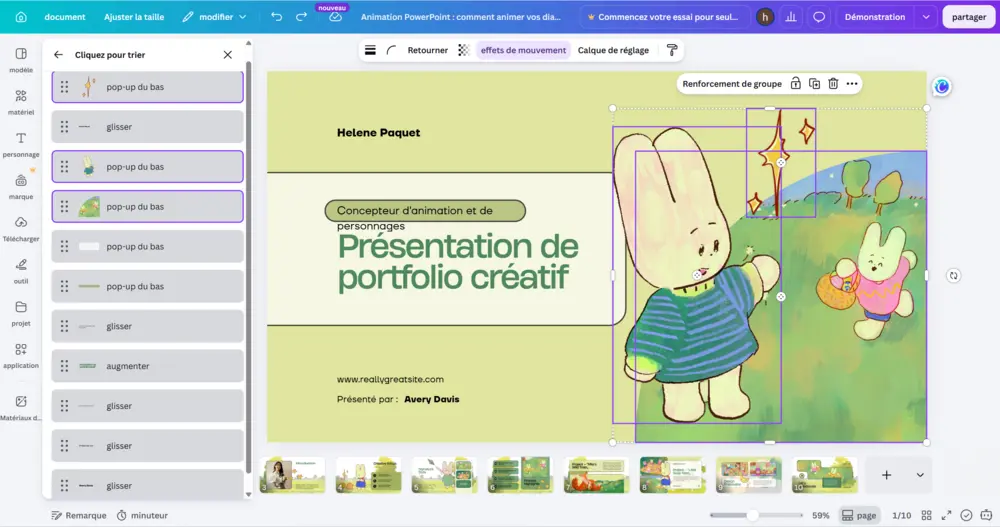Viewport: 1000px width, 527px height.
Task: Click the copy style paint roller icon
Action: point(672,50)
